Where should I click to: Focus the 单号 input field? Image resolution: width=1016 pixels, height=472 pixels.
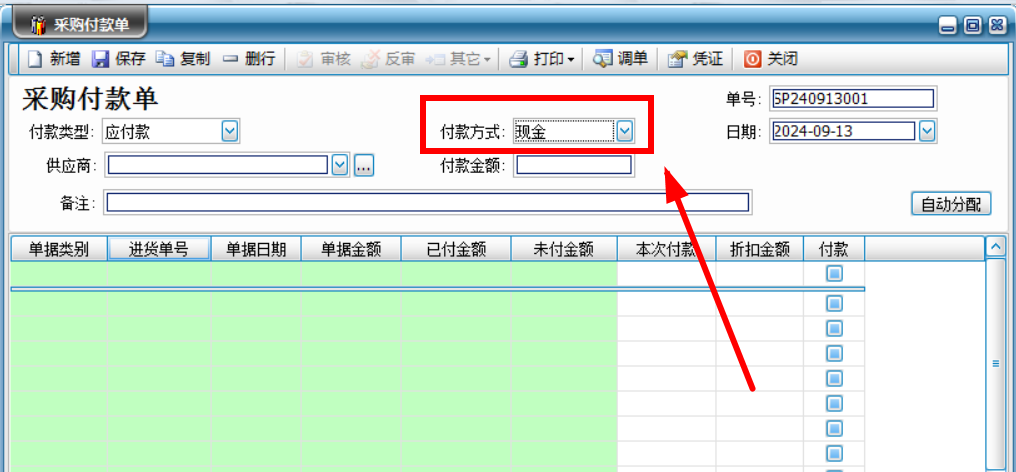(x=853, y=99)
